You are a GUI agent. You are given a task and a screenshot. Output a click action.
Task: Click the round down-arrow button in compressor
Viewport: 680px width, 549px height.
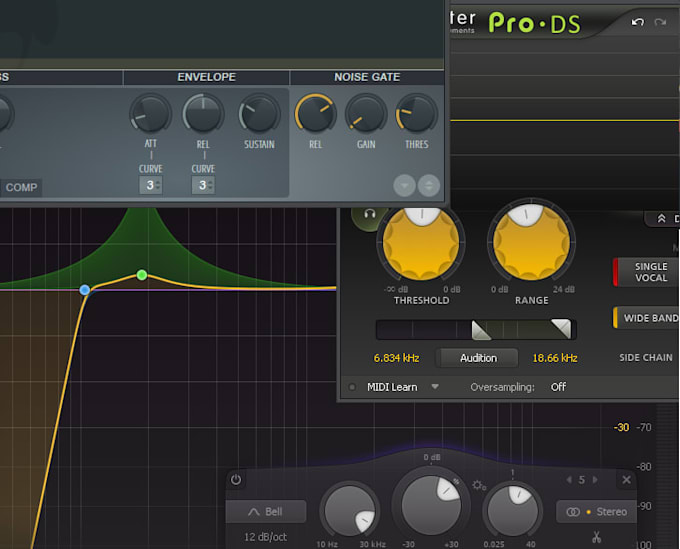click(x=404, y=186)
